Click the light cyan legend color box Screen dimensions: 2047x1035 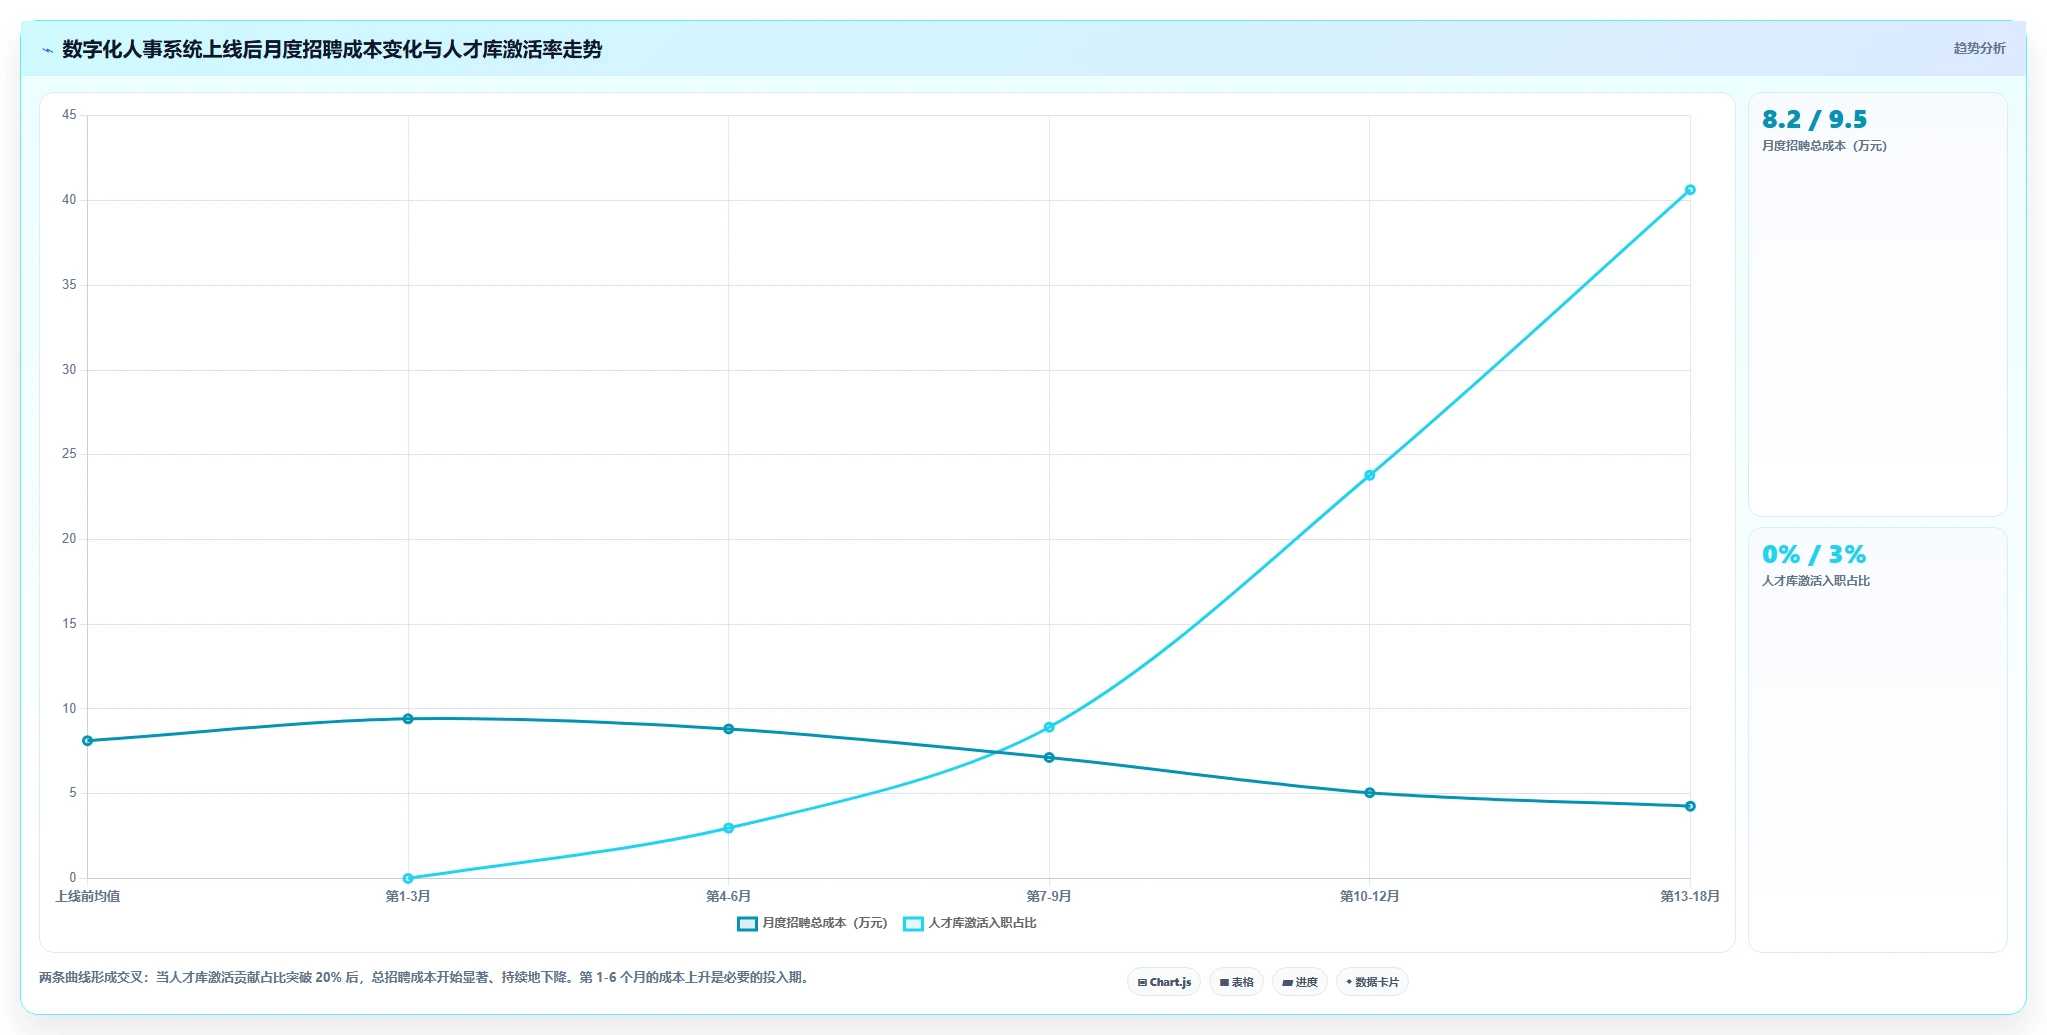click(x=913, y=923)
